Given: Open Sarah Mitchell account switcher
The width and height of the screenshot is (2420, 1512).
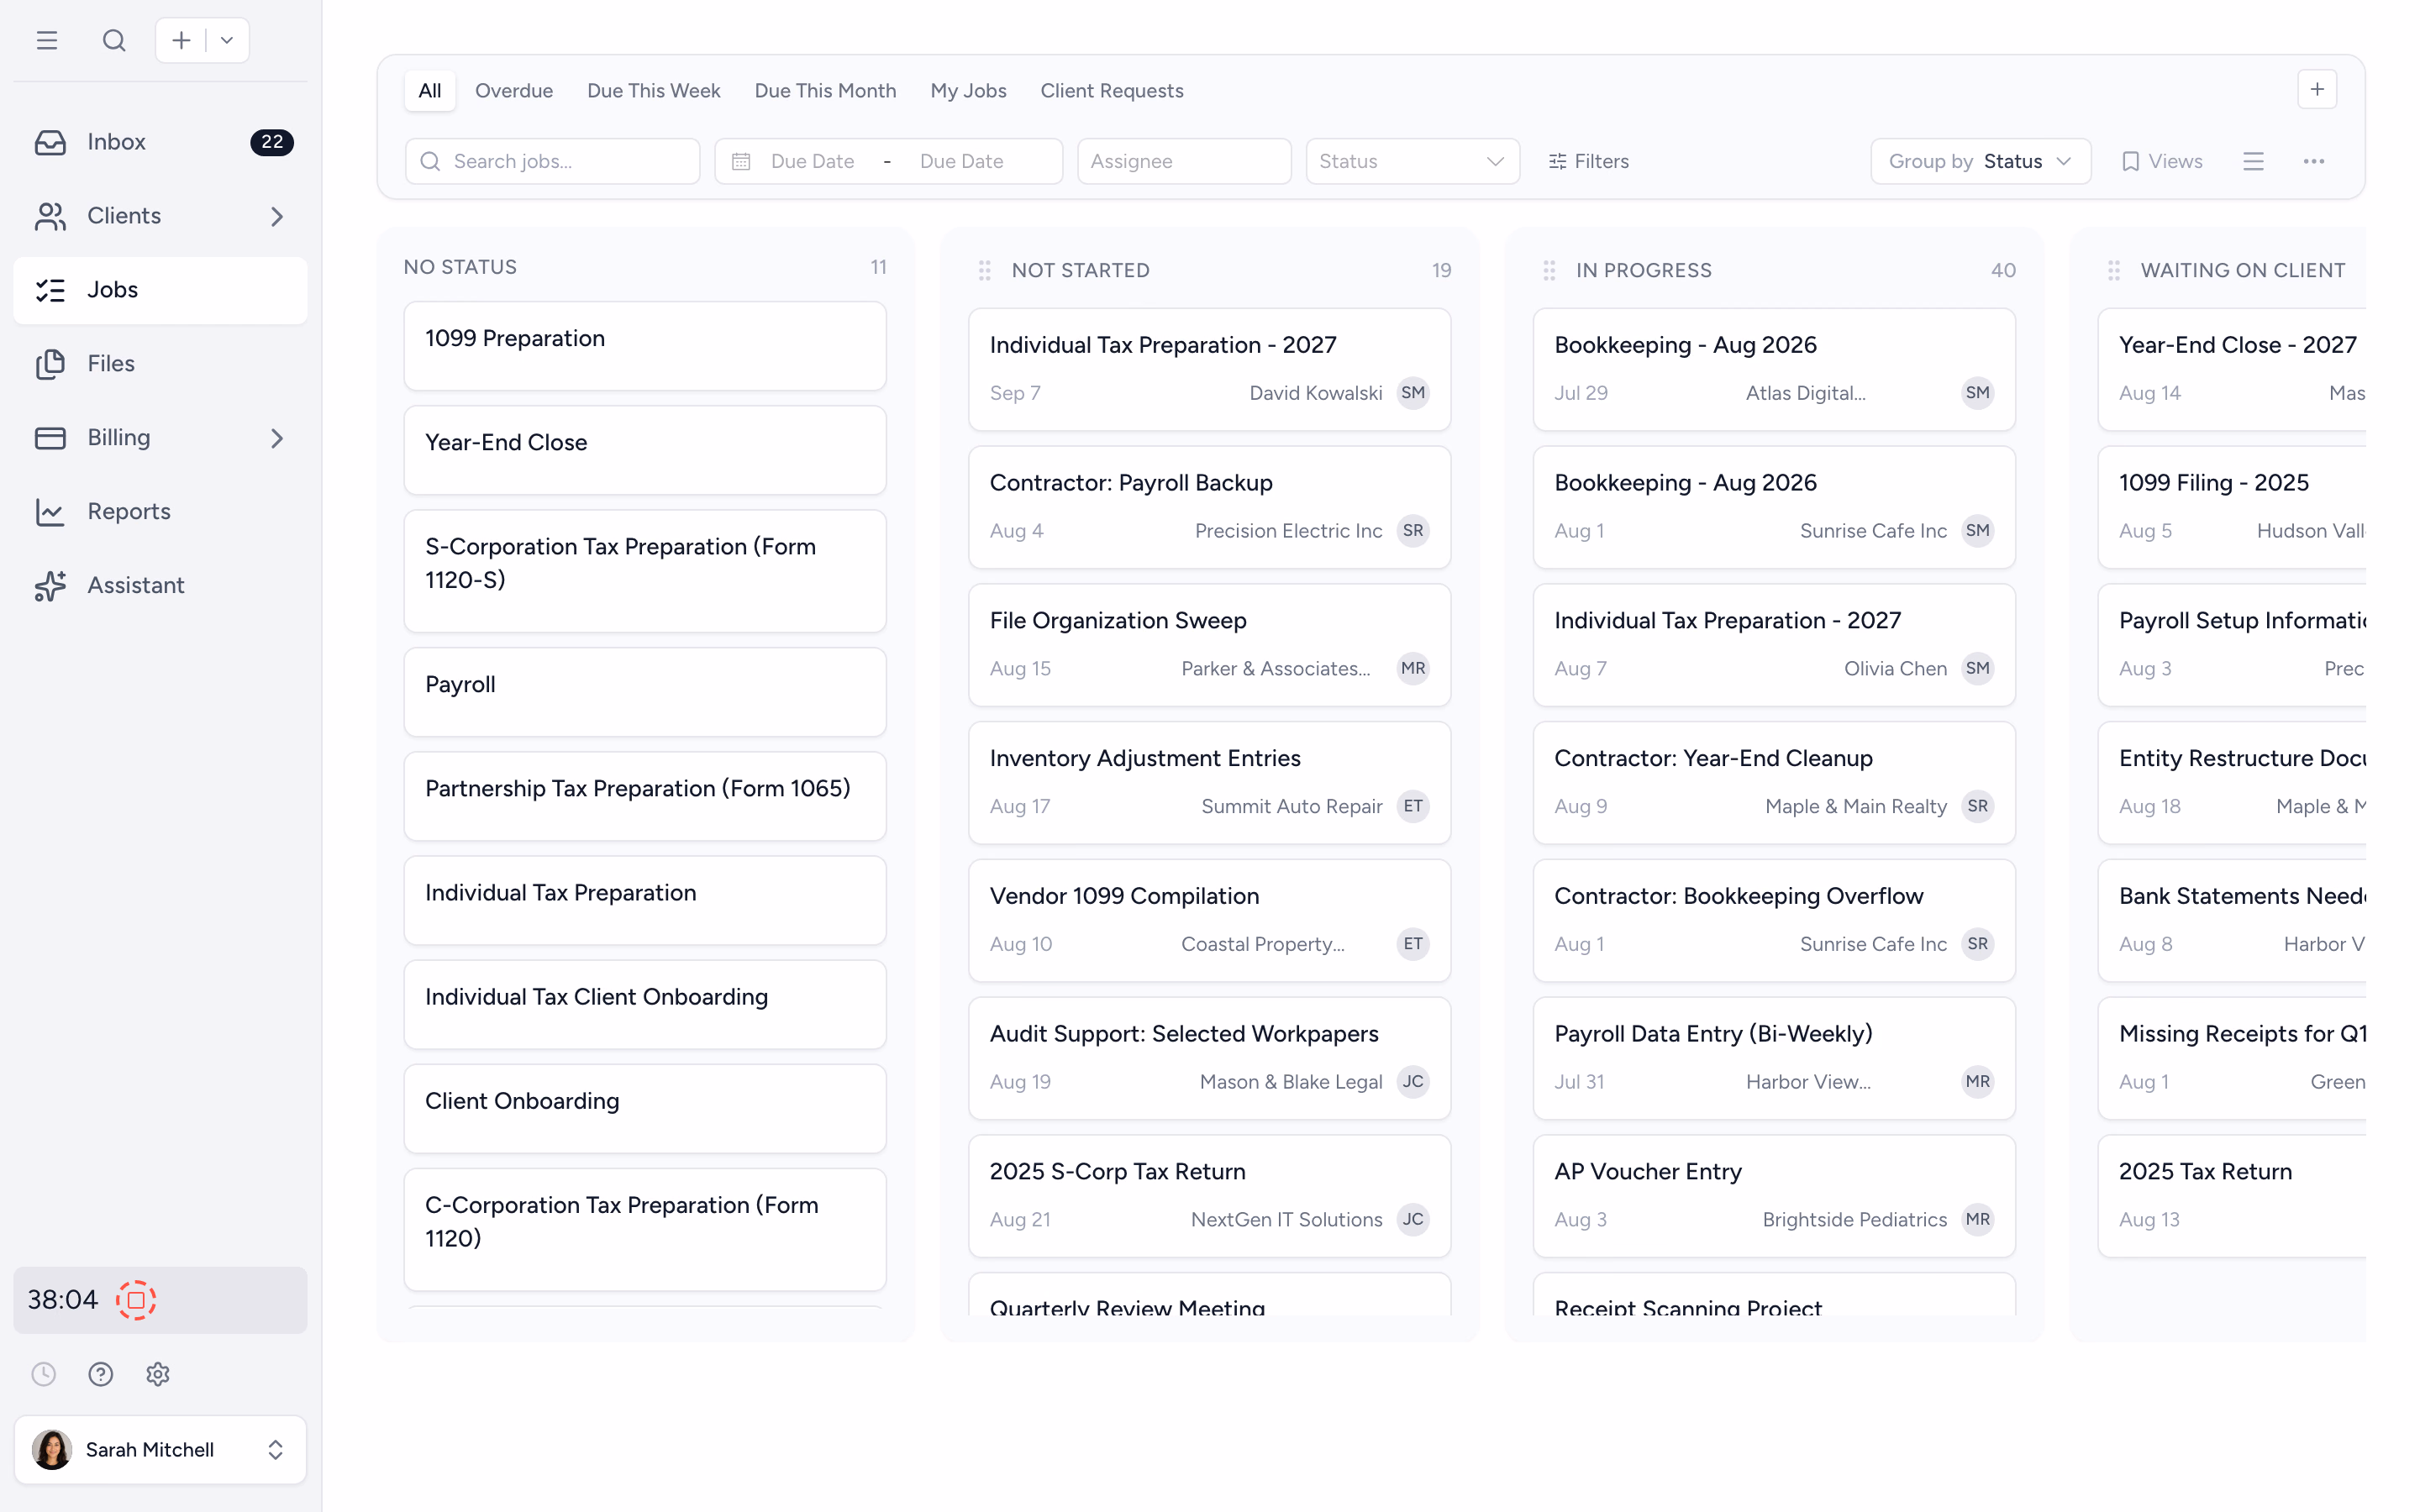Looking at the screenshot, I should [x=161, y=1450].
